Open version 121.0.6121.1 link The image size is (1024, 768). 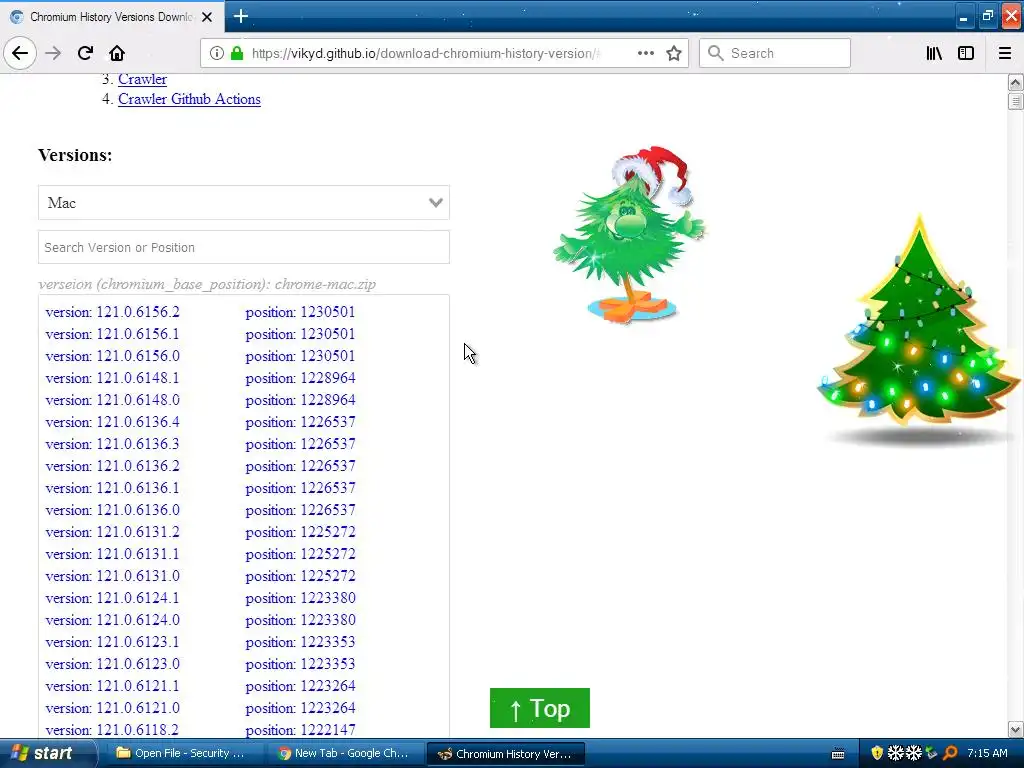pyautogui.click(x=112, y=686)
